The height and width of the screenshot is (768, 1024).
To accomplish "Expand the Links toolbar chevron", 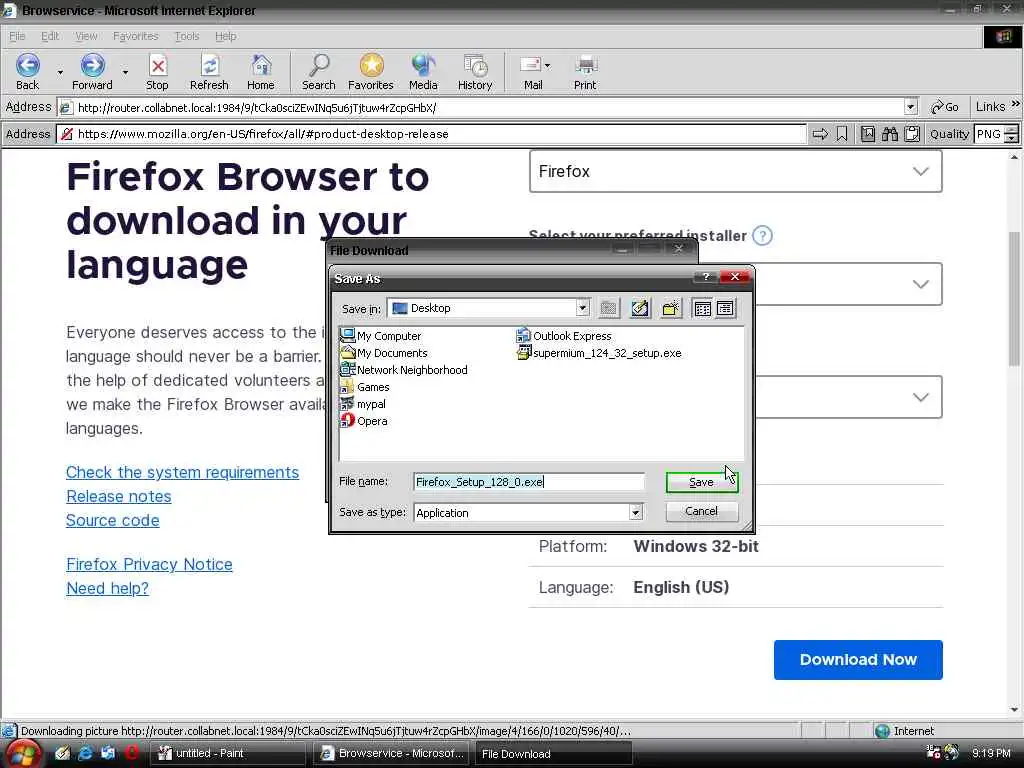I will (1016, 104).
